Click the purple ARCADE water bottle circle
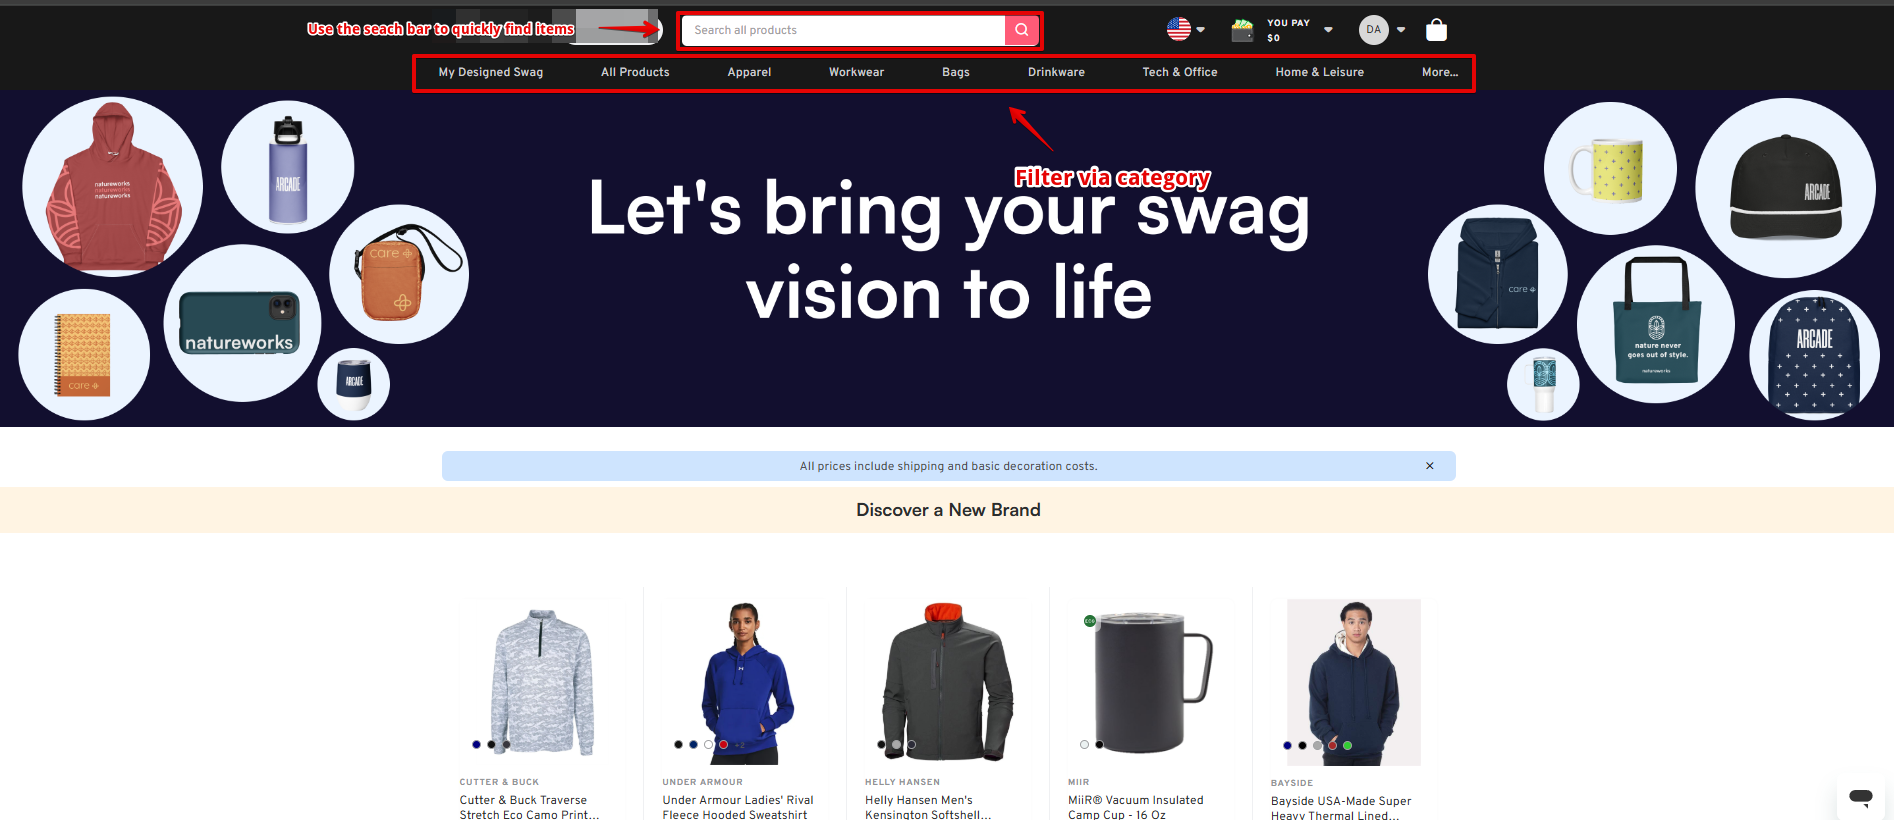 coord(288,167)
